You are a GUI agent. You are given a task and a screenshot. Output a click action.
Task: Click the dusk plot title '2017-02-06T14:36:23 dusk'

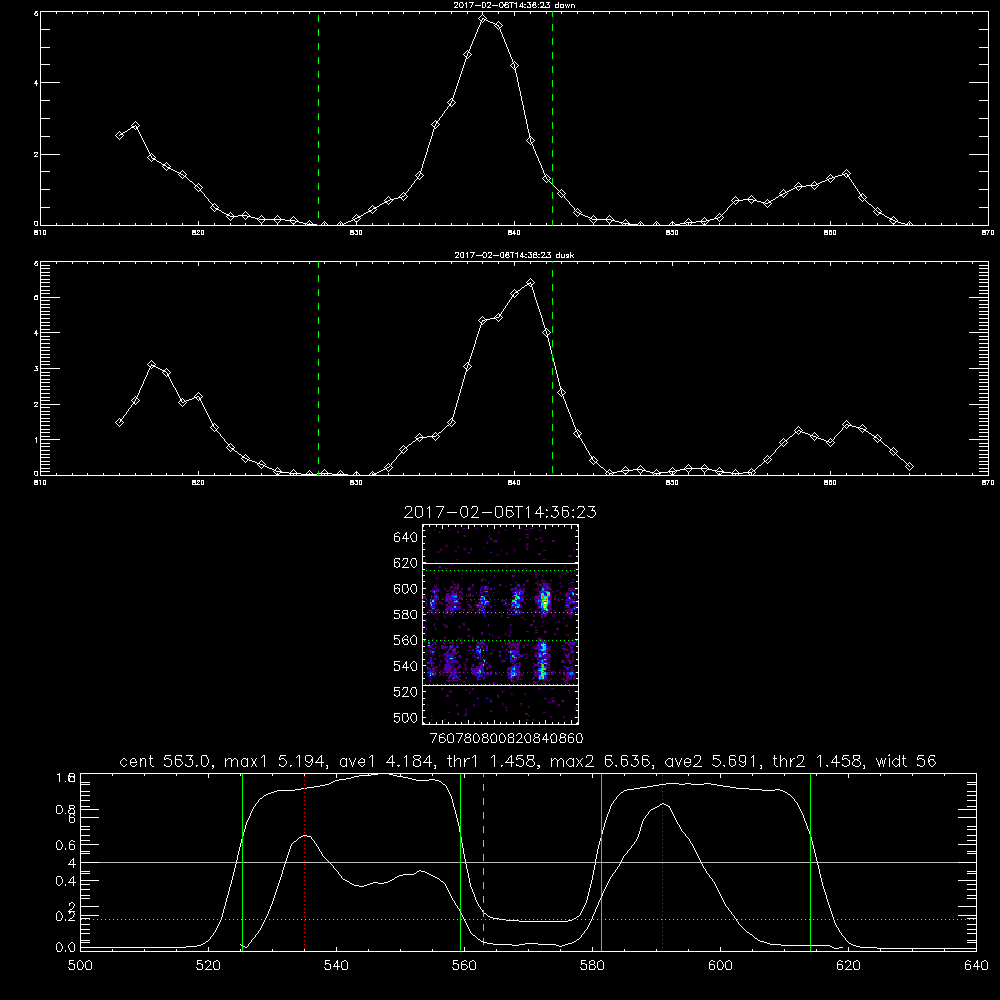pos(514,255)
